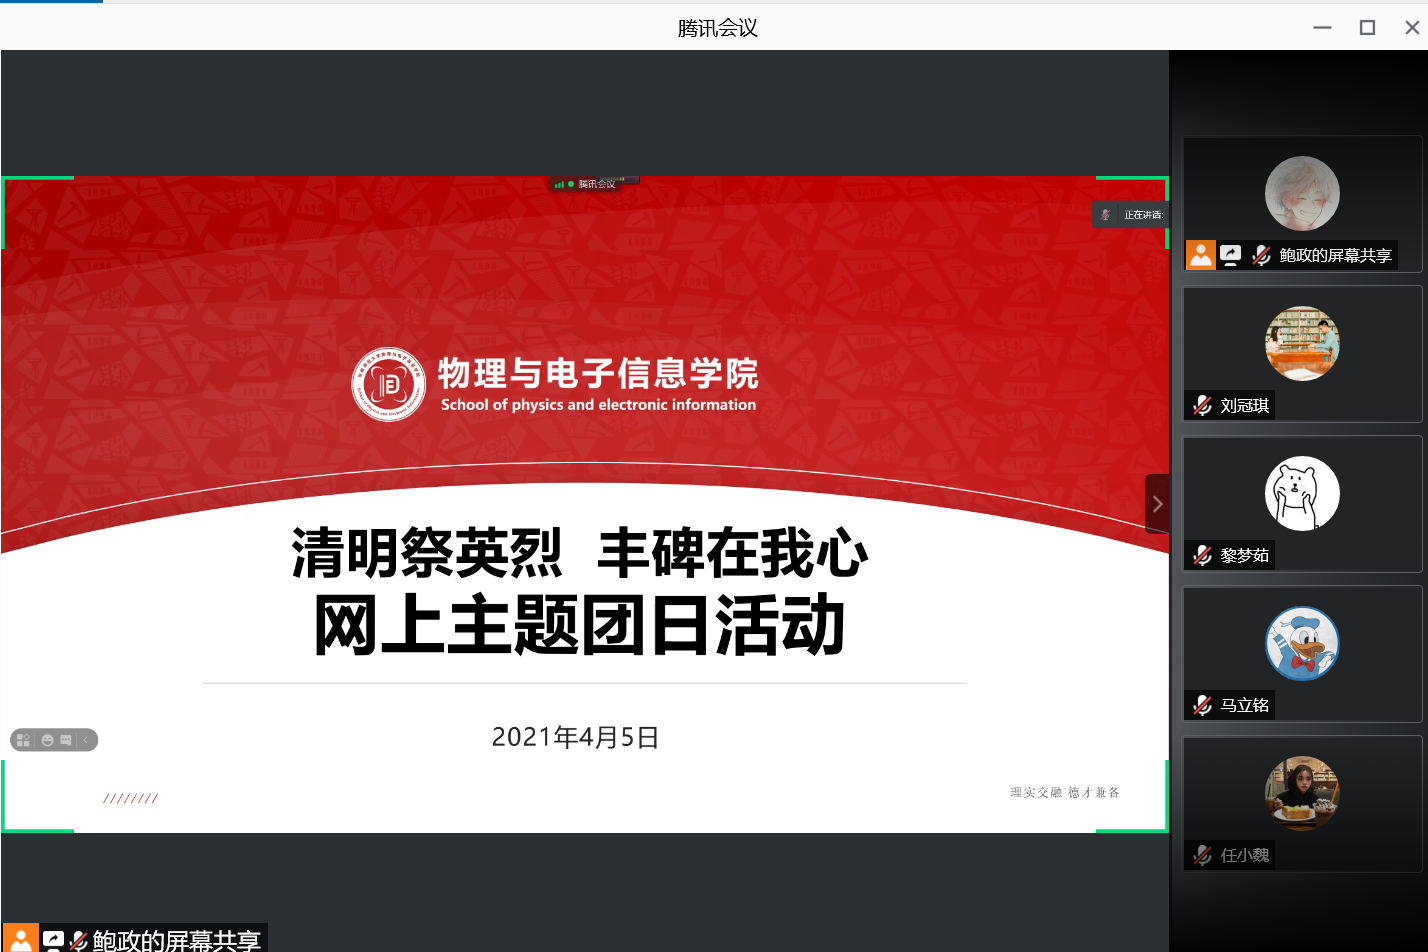Screen dimensions: 1428x952
Task: Click muted microphone icon next to 黎梦茹
Action: tap(1203, 555)
